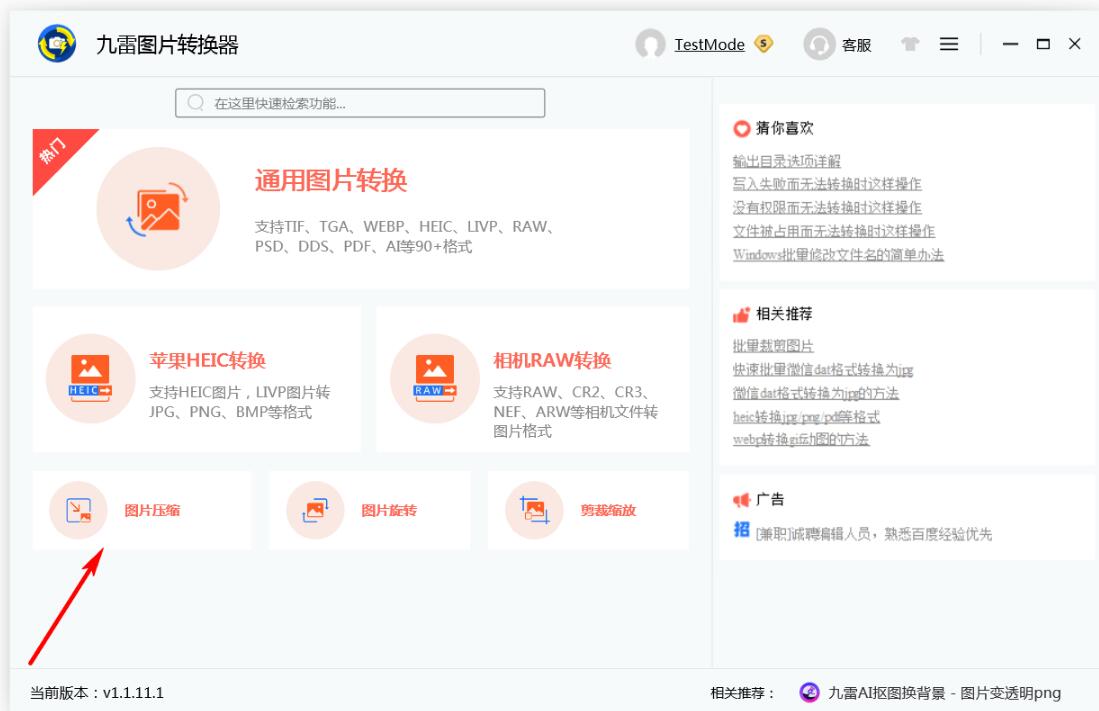1099x711 pixels.
Task: Open the 输出目录选项详解 help link
Action: [787, 161]
